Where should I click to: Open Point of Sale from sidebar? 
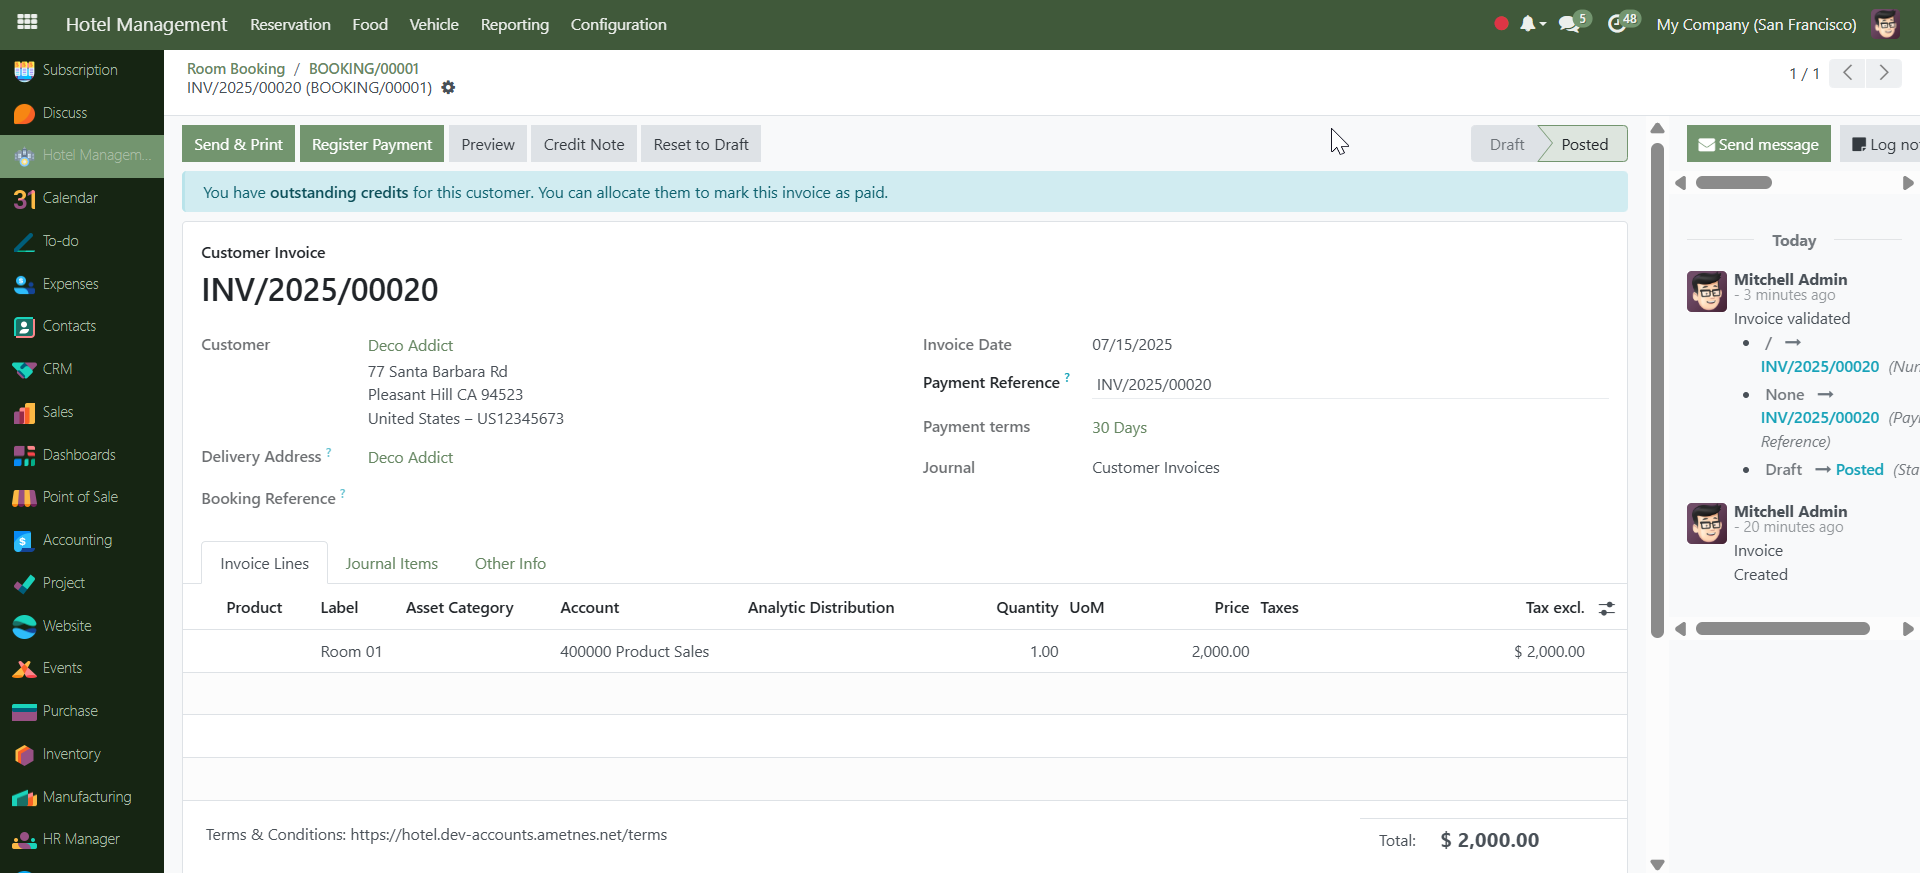pyautogui.click(x=80, y=497)
